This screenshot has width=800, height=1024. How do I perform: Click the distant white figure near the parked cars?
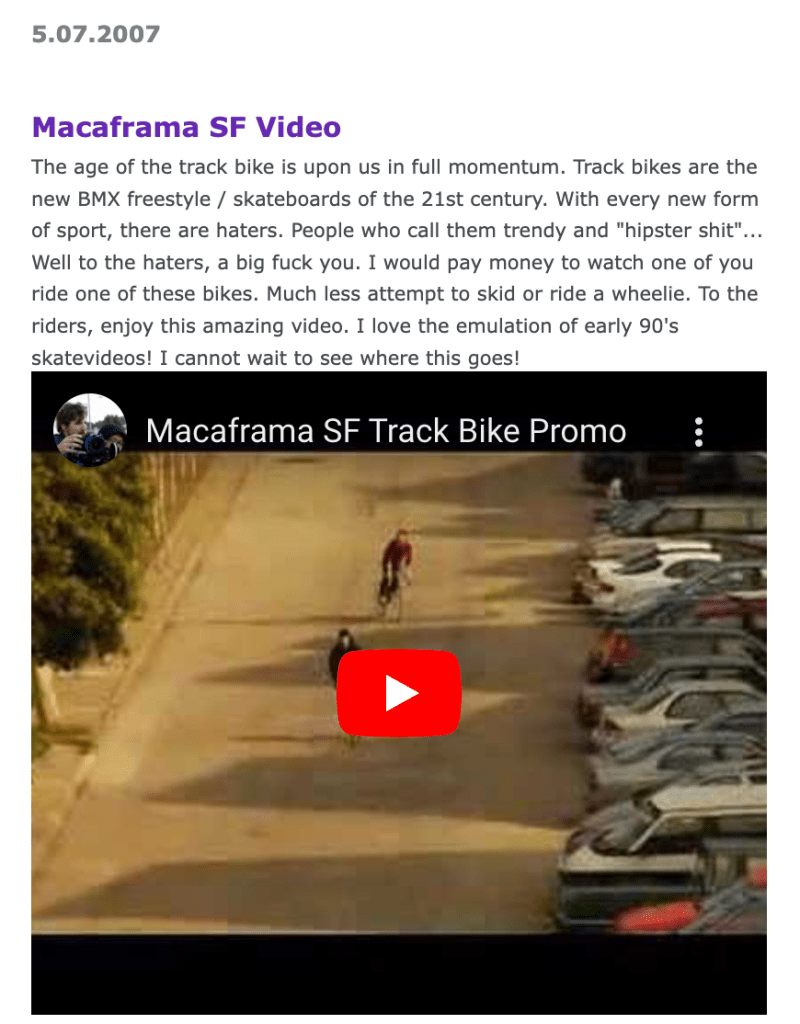coord(615,488)
